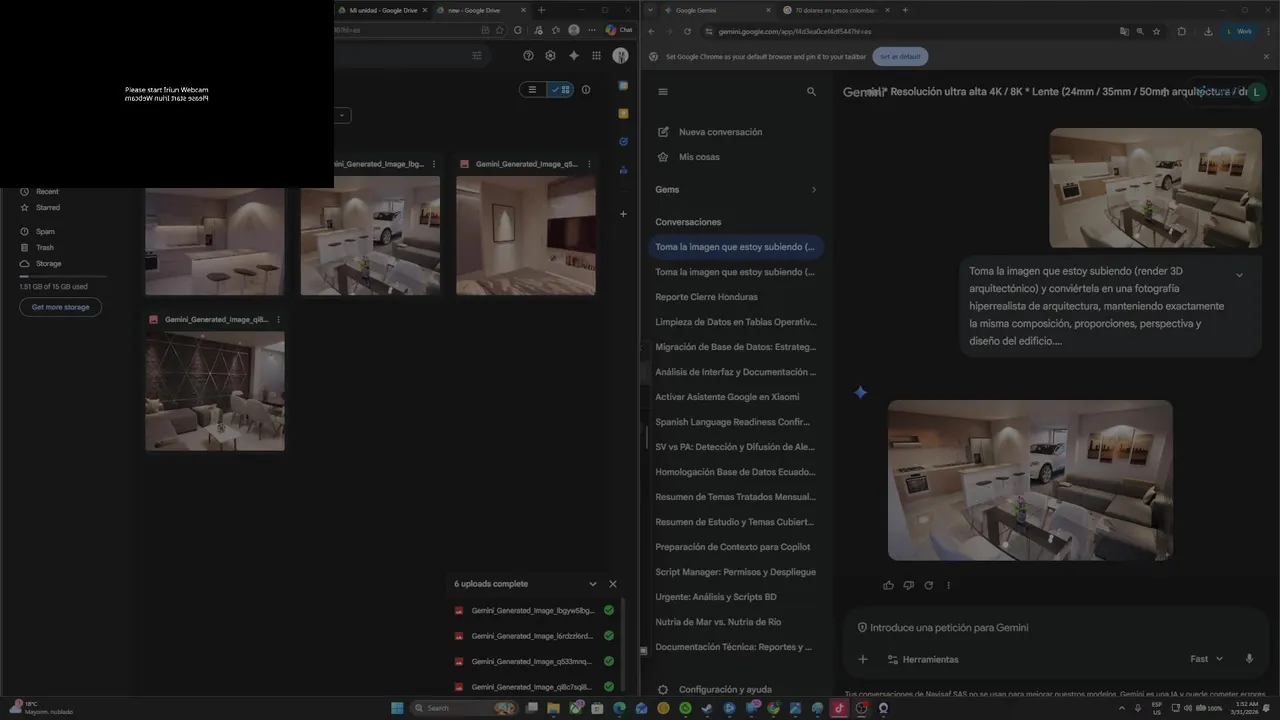Show Drive details info panel
1280x720 pixels.
(x=586, y=90)
